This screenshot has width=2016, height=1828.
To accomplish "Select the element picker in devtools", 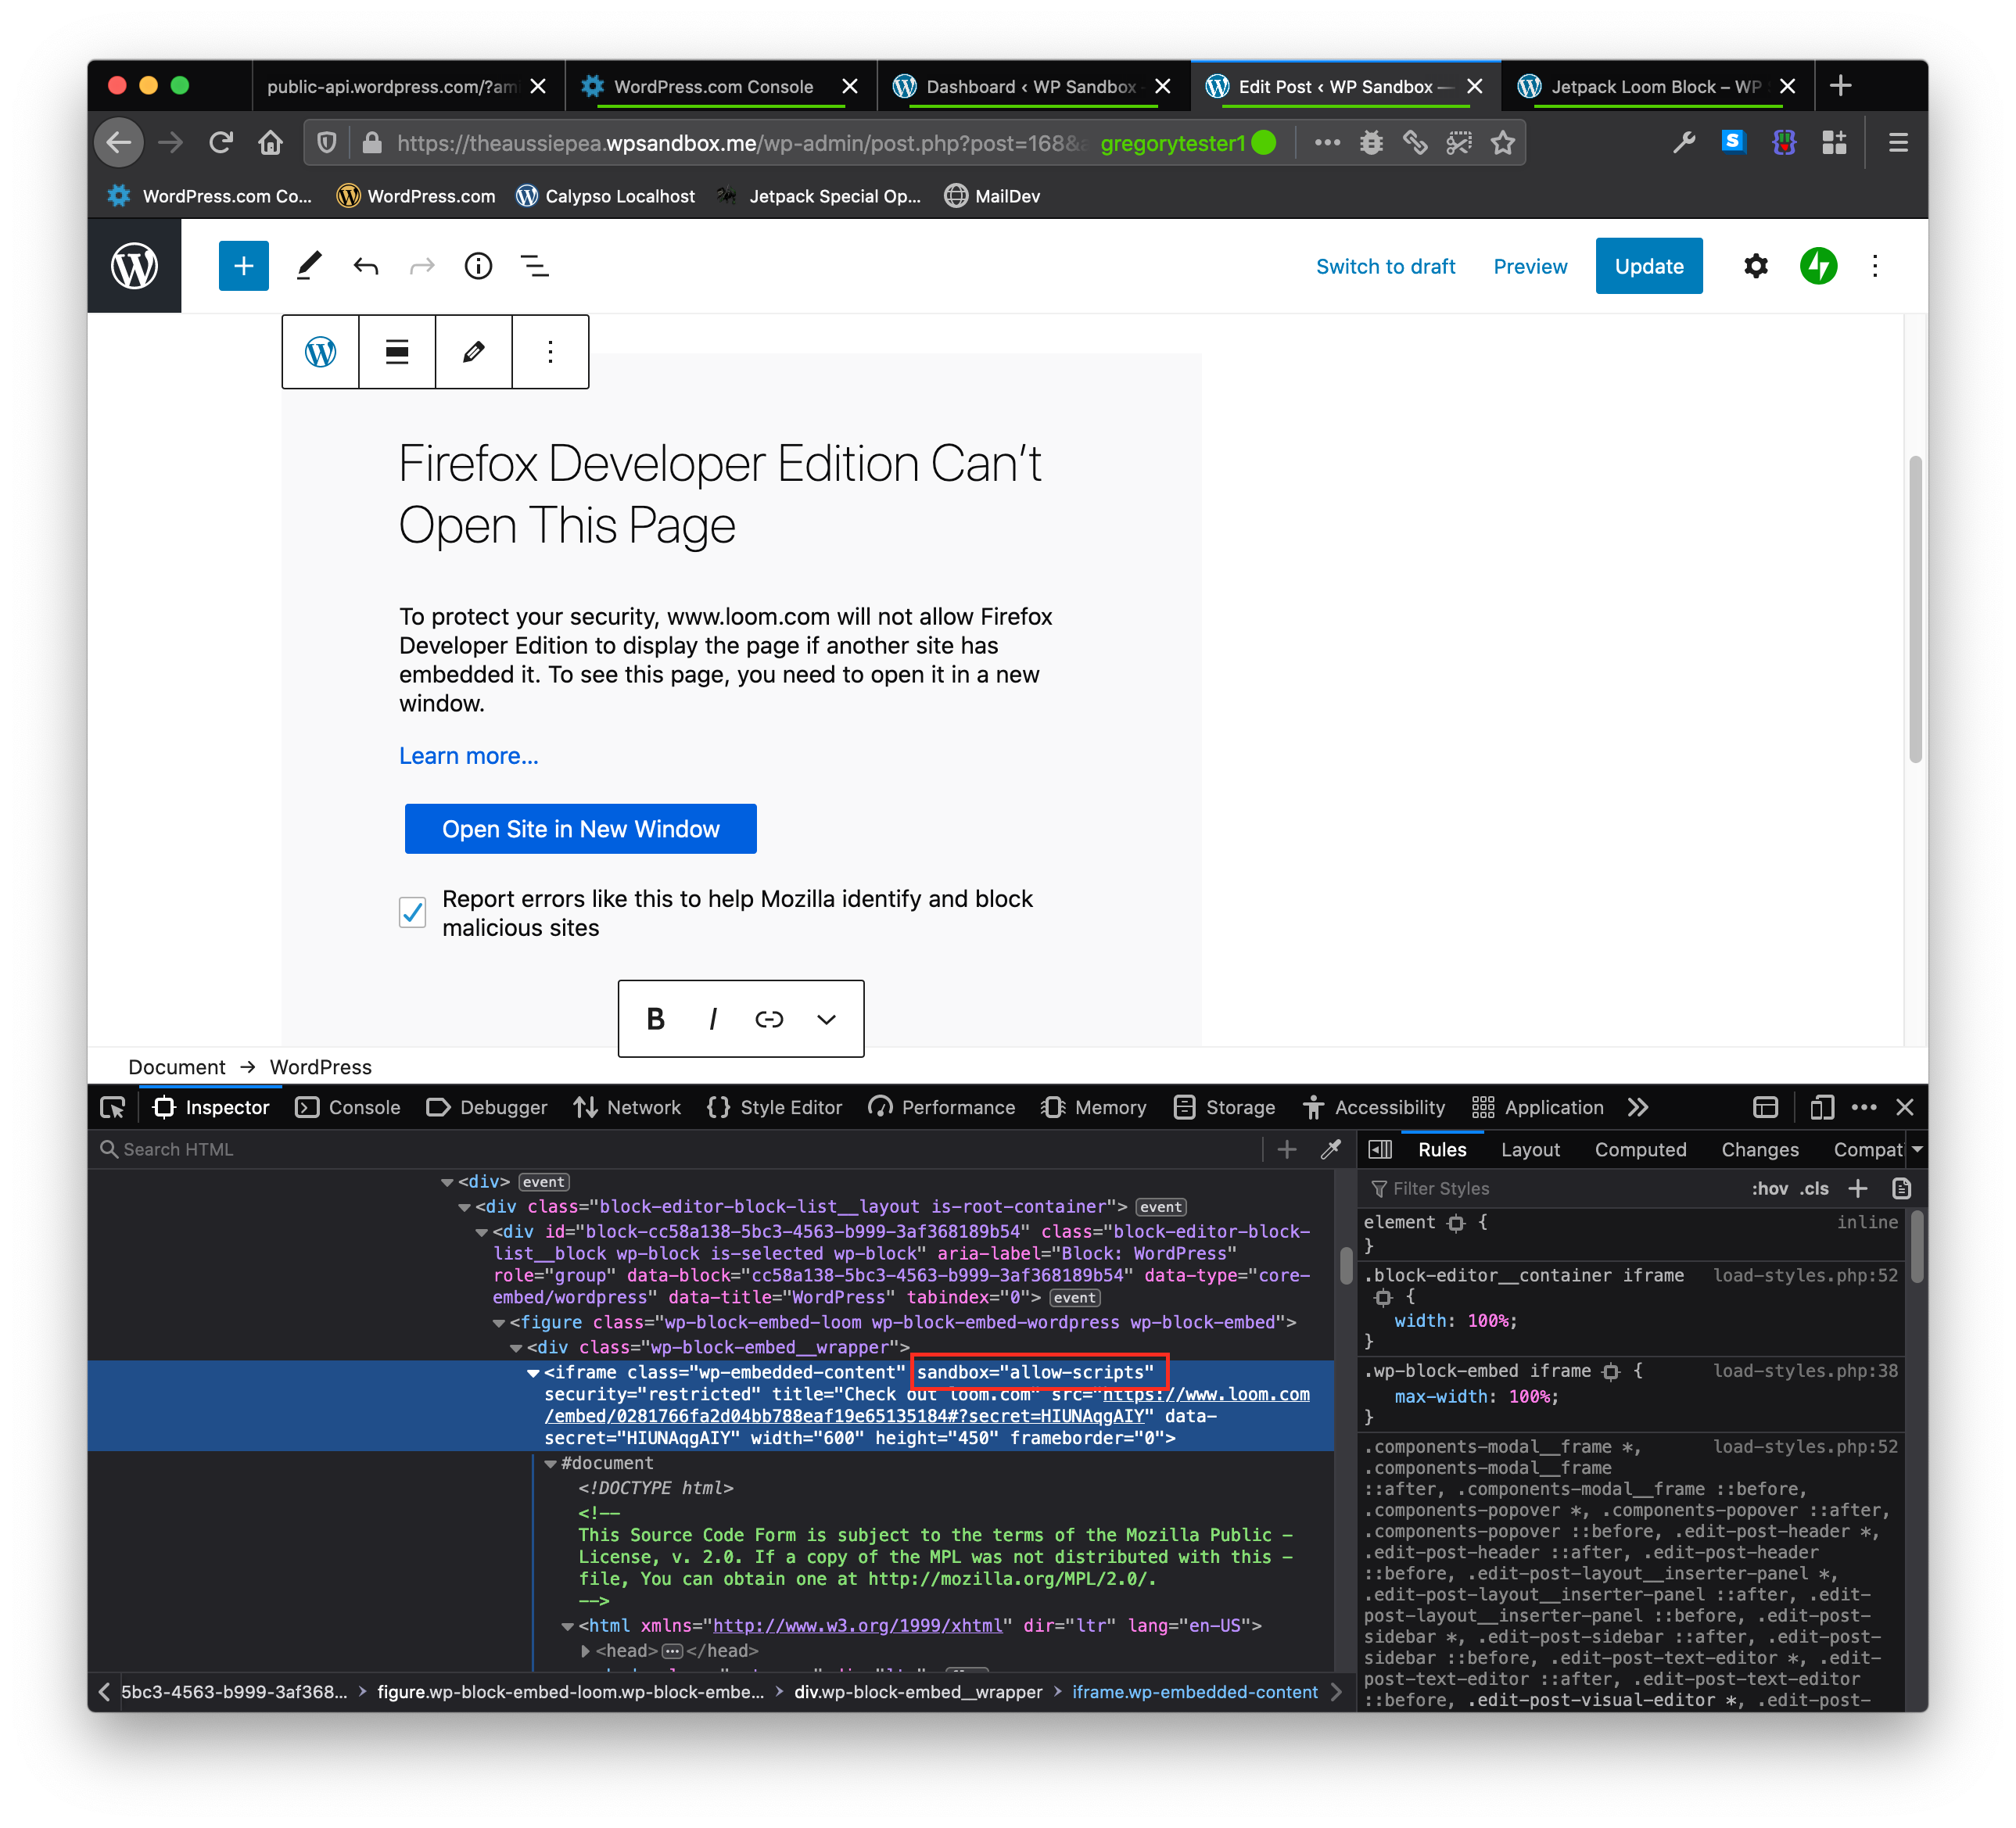I will point(112,1107).
